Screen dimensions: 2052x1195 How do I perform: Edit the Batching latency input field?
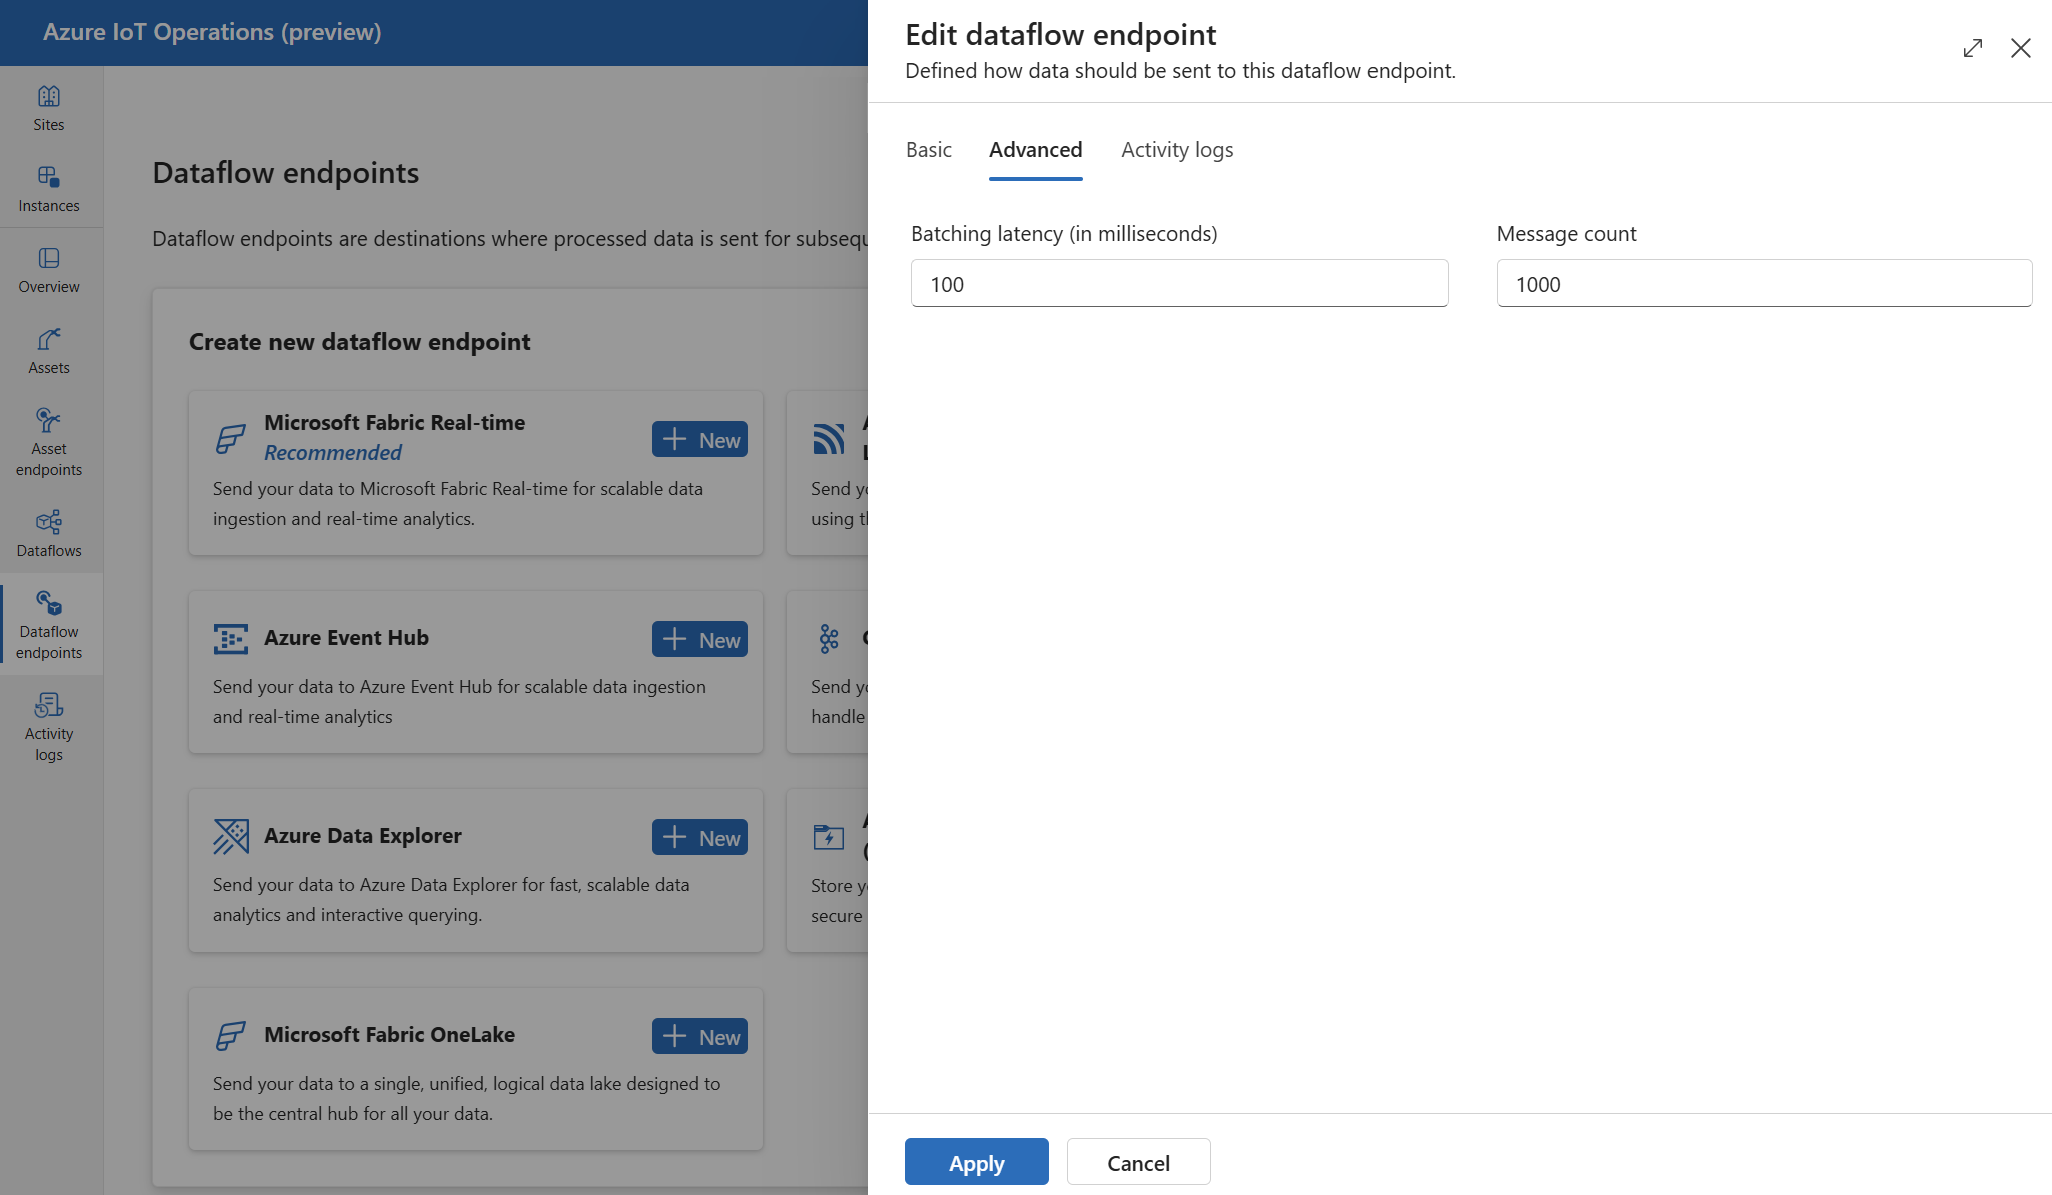(1180, 283)
